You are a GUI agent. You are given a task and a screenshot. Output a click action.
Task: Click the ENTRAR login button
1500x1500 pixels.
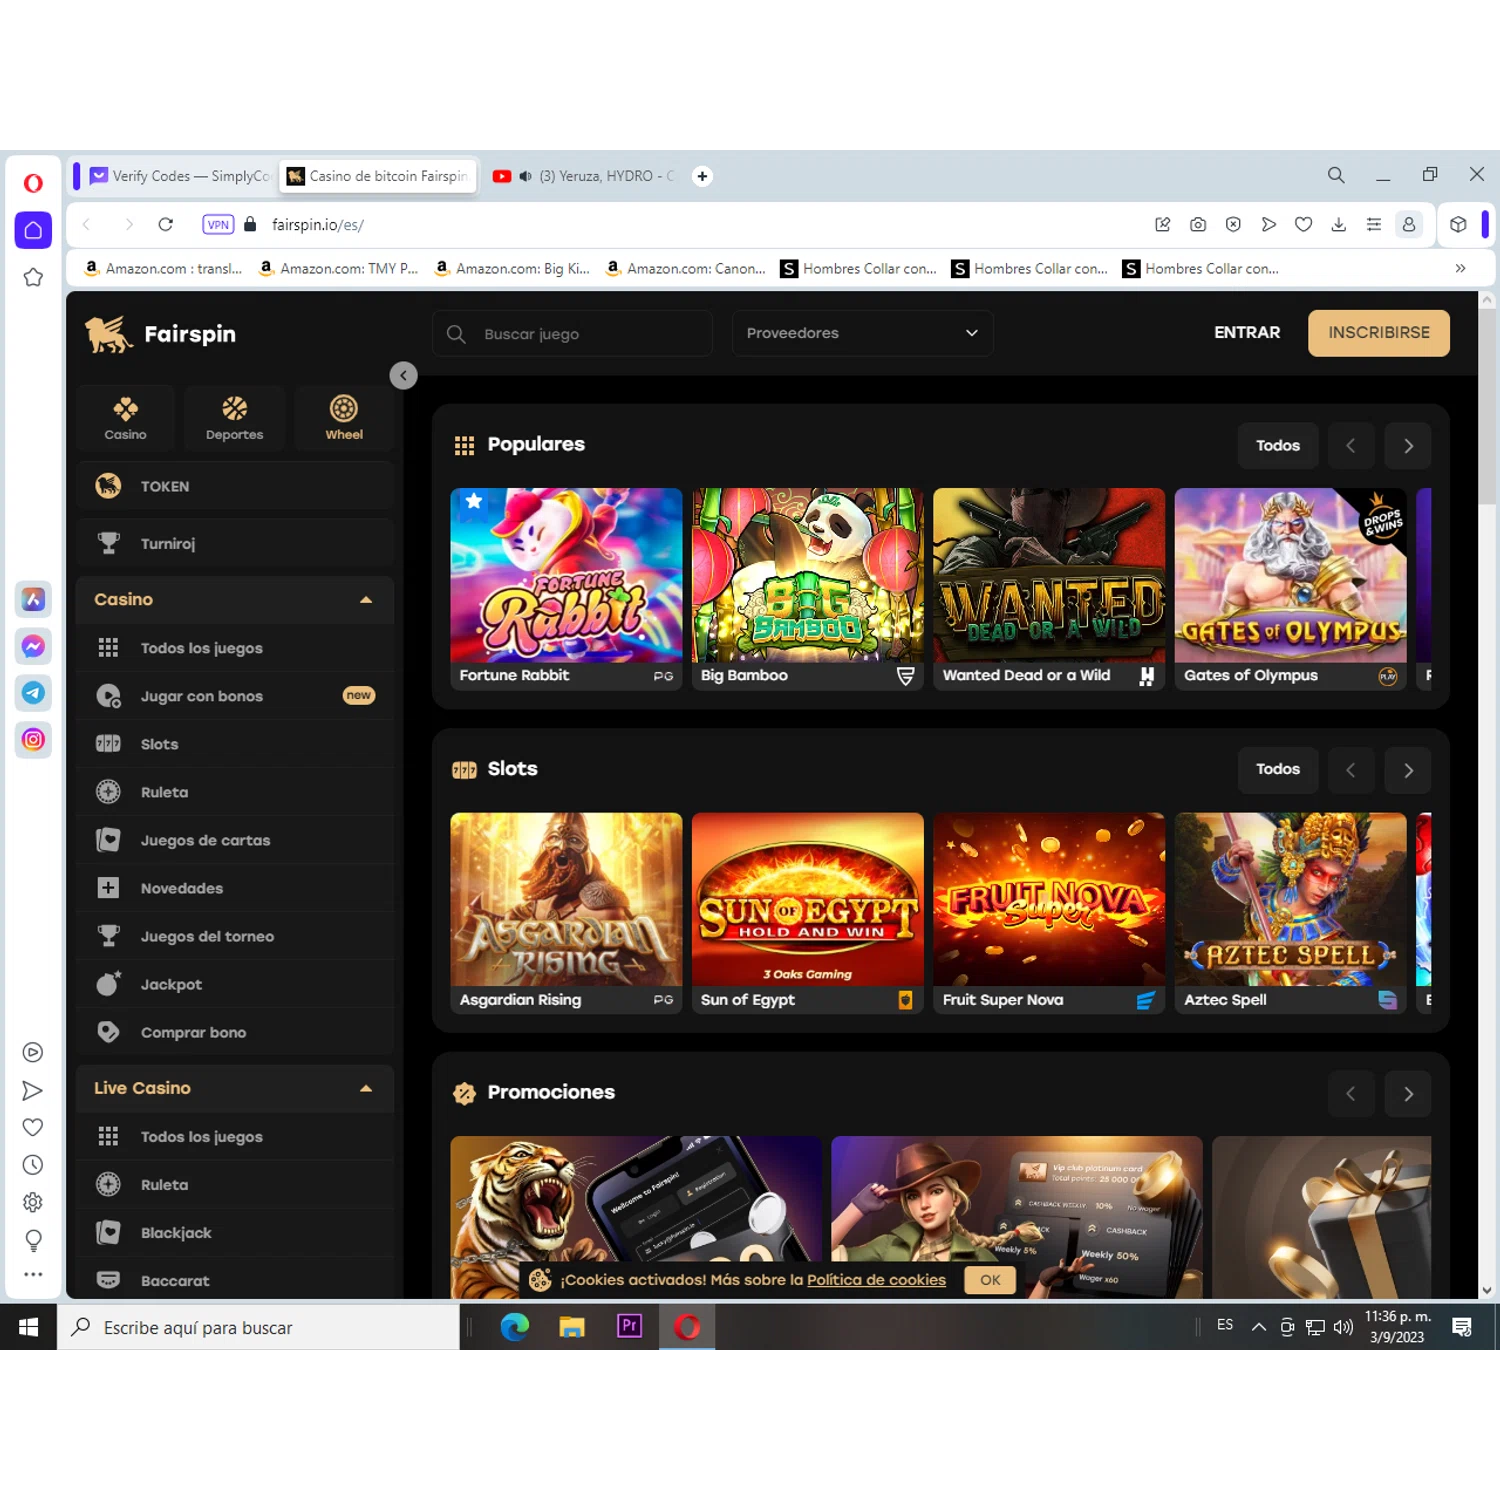point(1247,332)
